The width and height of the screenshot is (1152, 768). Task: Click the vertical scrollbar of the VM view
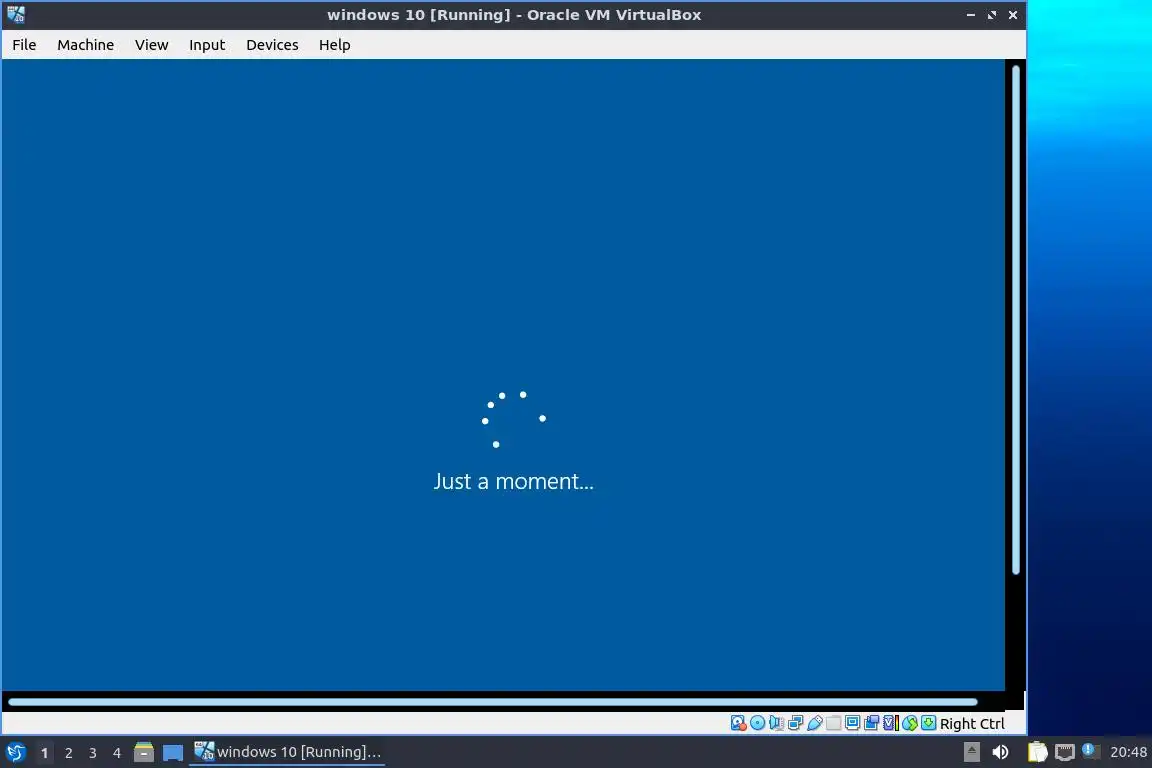point(1016,320)
